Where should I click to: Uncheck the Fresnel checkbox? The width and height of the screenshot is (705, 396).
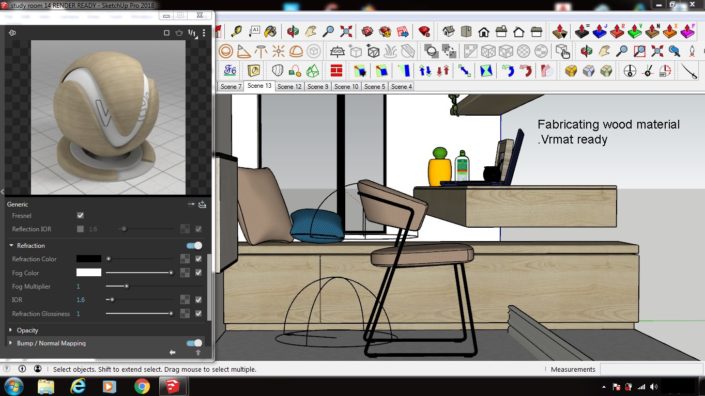(80, 216)
